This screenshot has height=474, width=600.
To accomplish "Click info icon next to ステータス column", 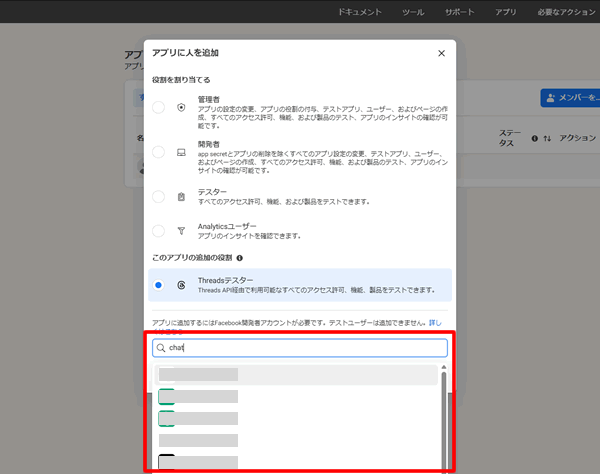I will pos(535,139).
